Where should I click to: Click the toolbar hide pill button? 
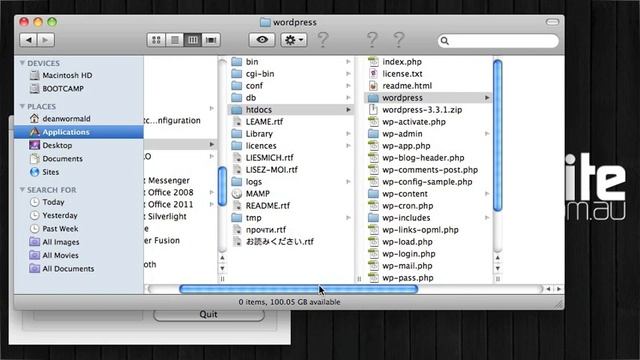(552, 22)
